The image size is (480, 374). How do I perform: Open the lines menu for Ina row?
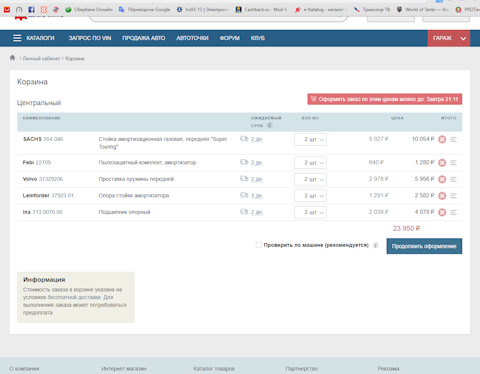[453, 212]
